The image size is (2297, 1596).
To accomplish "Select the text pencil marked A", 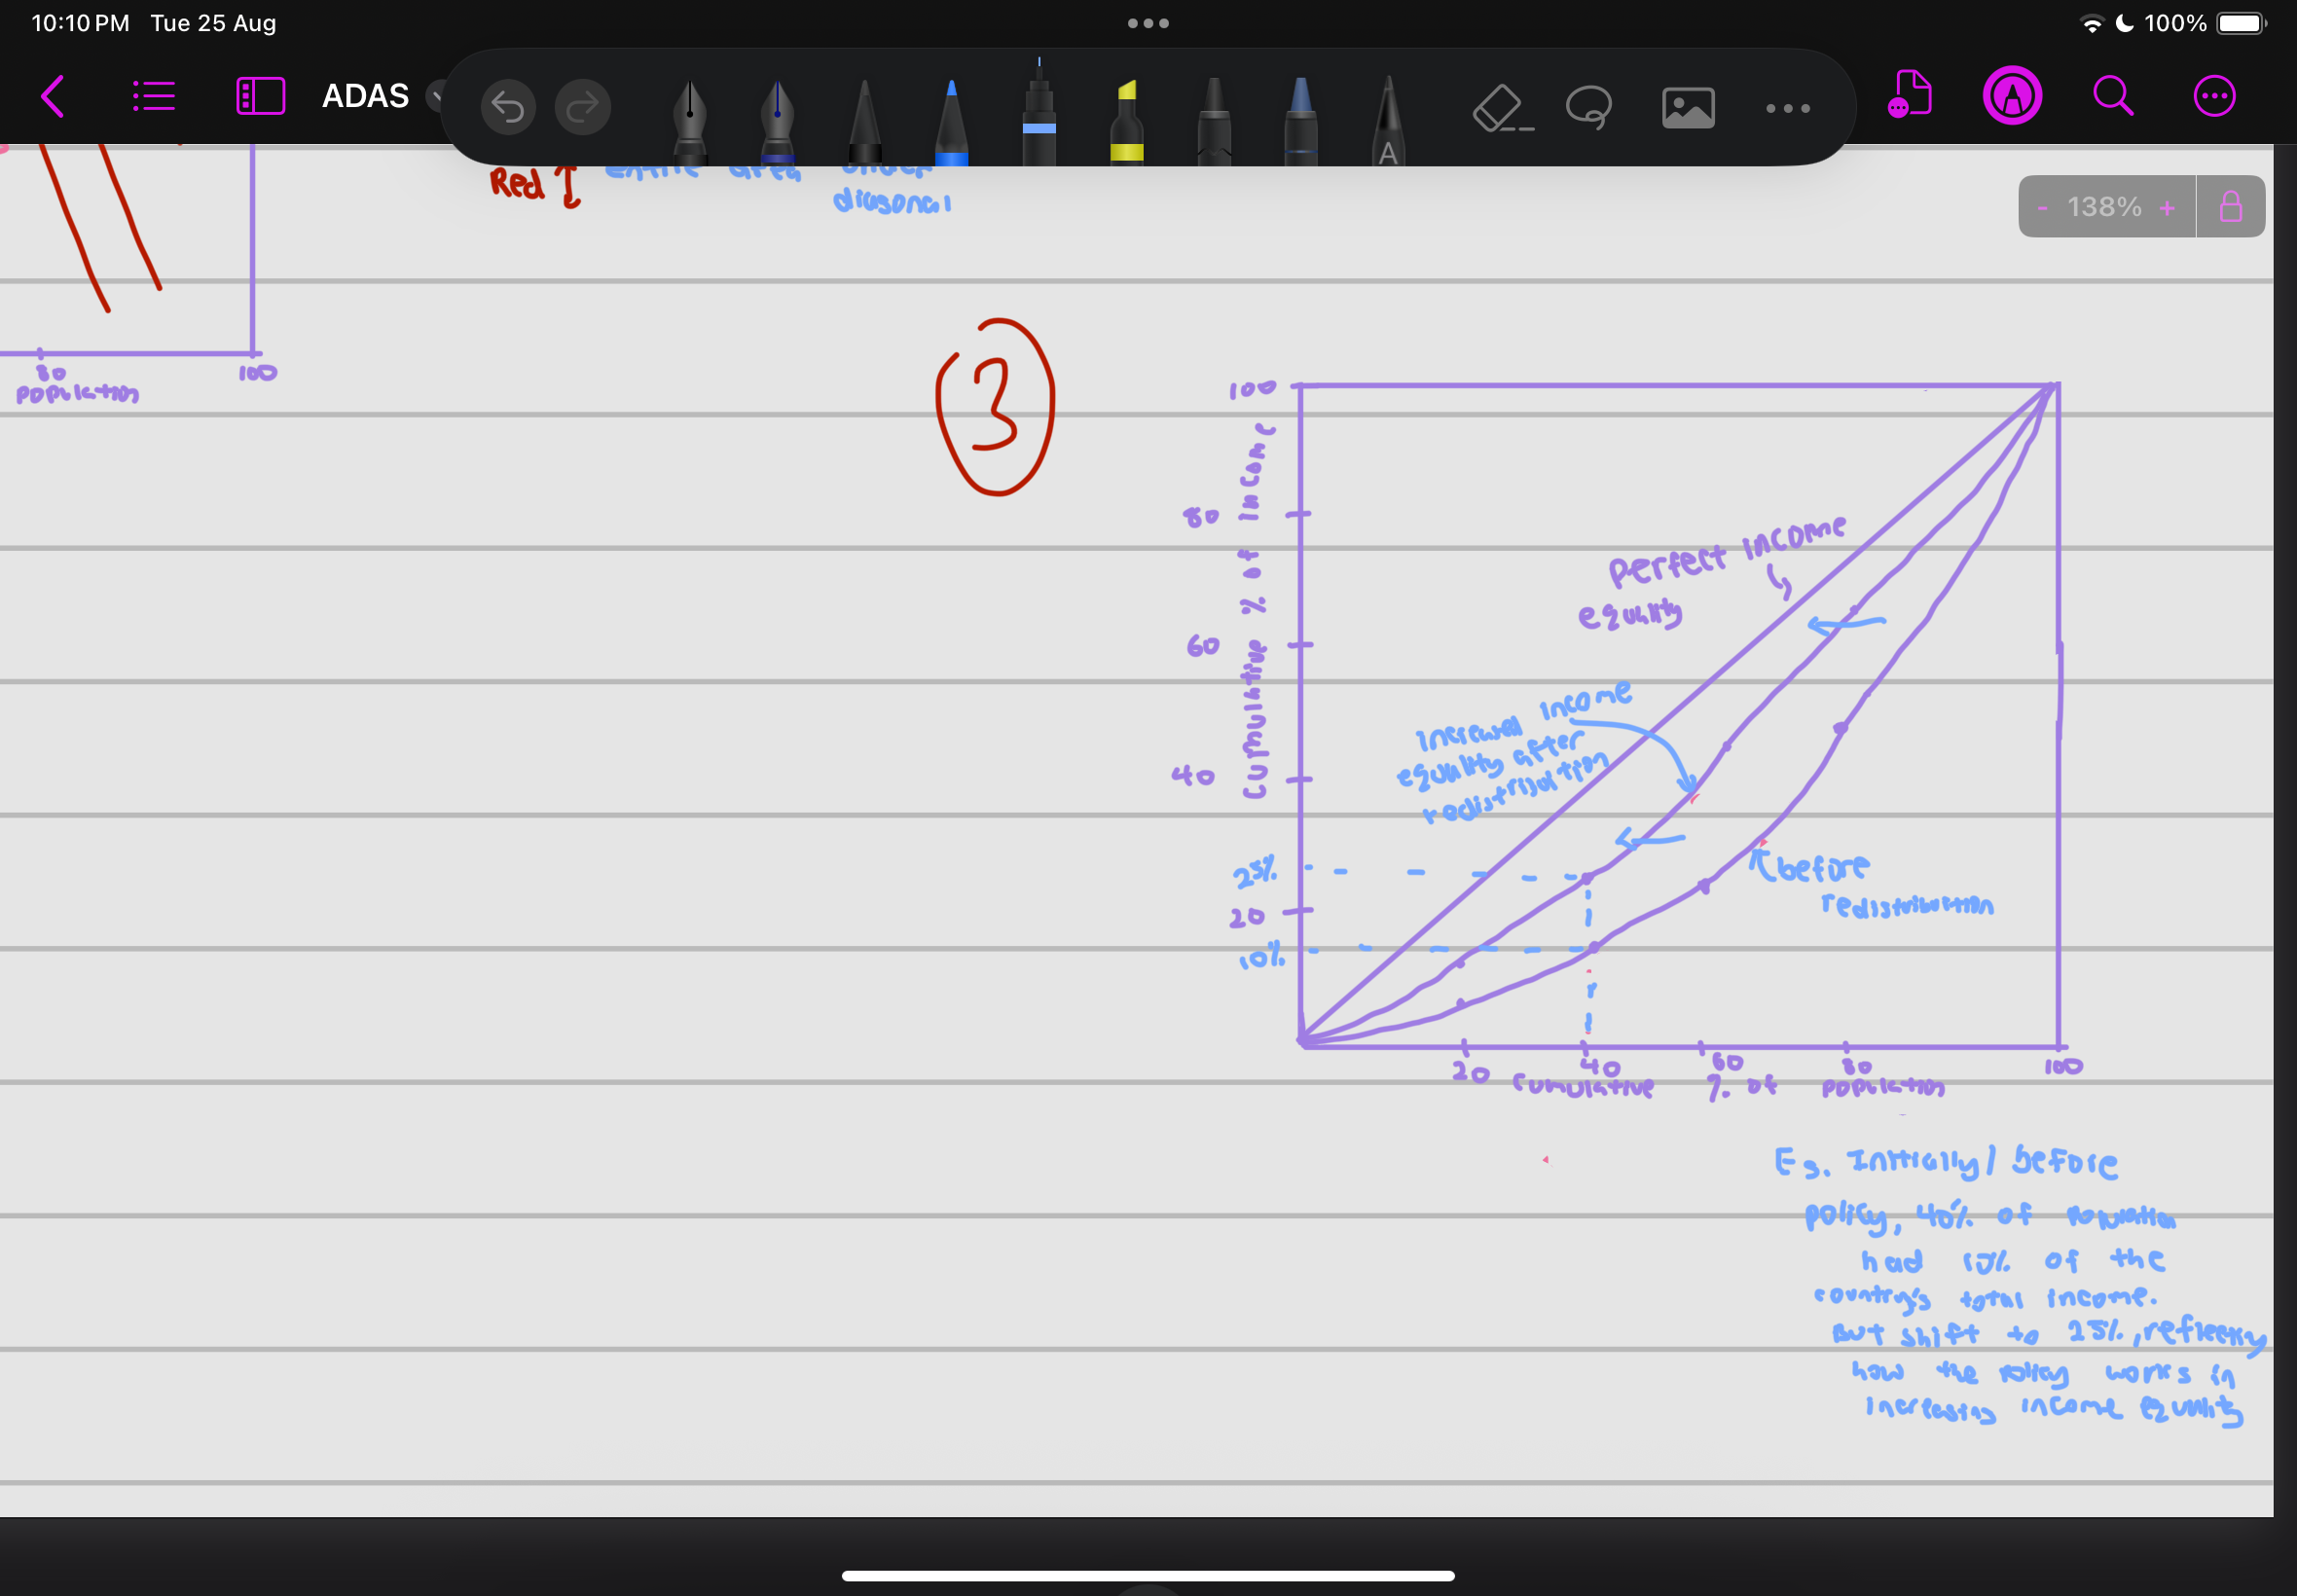I will pyautogui.click(x=1388, y=121).
